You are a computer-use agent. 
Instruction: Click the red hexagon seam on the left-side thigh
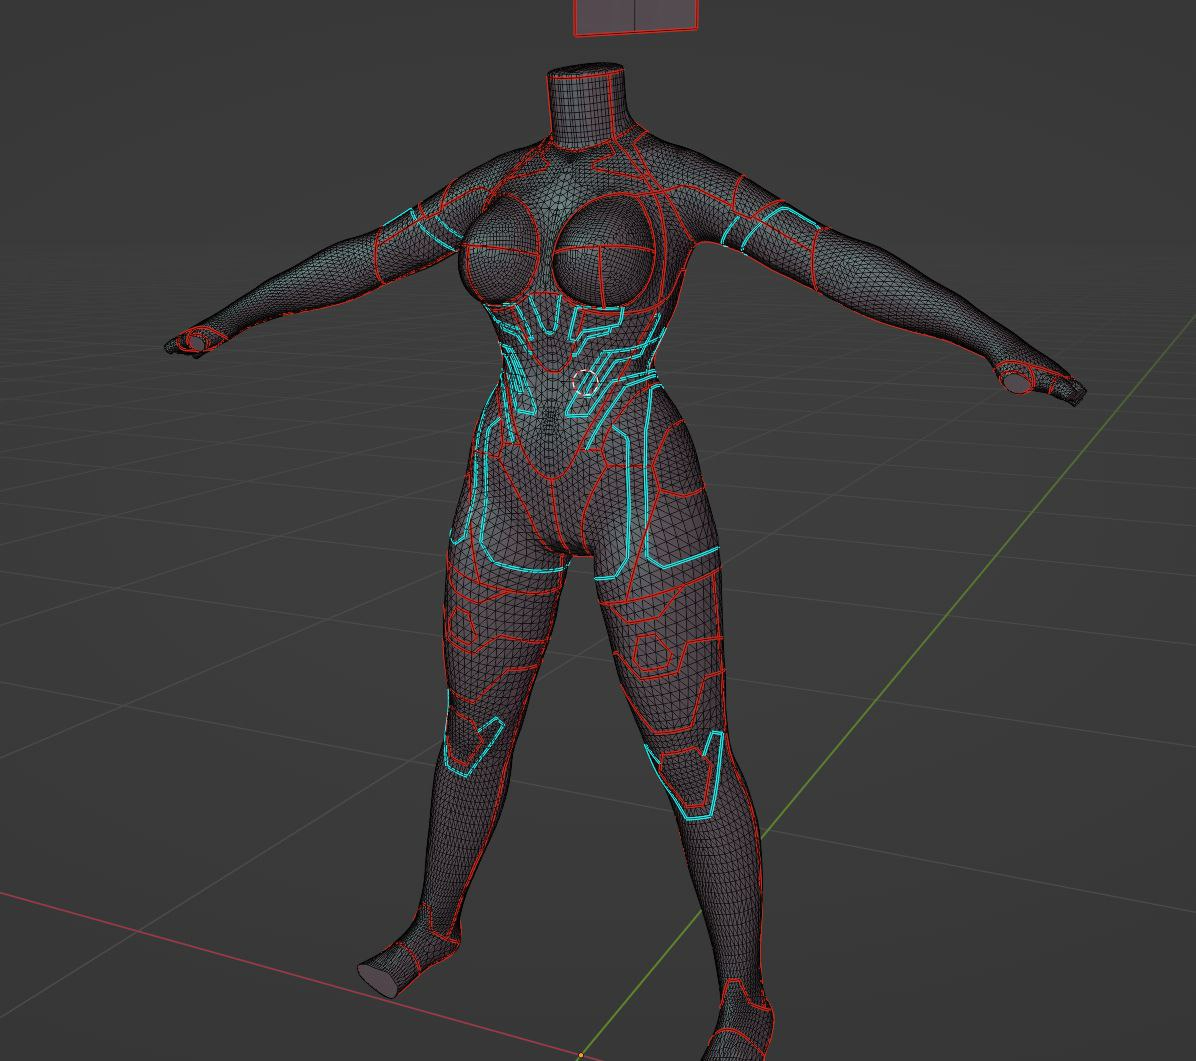click(460, 620)
